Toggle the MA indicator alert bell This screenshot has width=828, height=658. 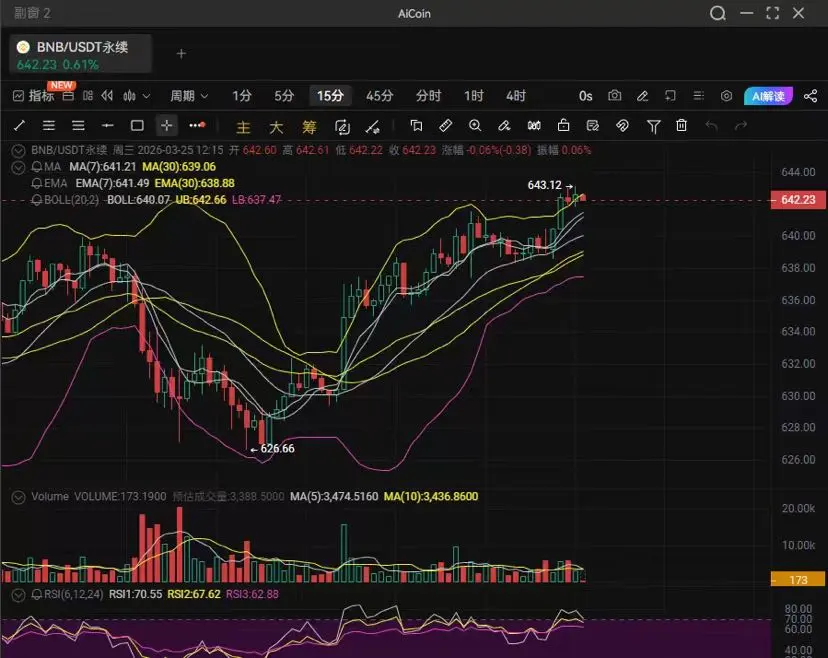pyautogui.click(x=35, y=166)
